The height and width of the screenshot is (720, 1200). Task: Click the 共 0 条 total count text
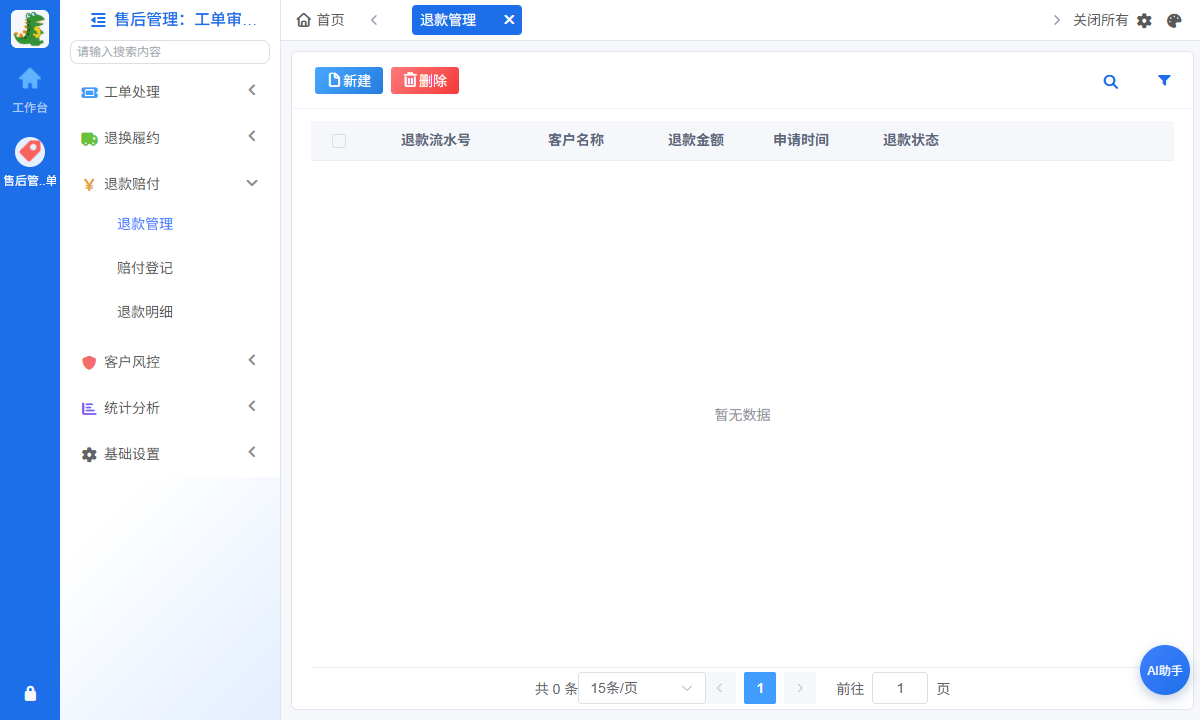556,689
